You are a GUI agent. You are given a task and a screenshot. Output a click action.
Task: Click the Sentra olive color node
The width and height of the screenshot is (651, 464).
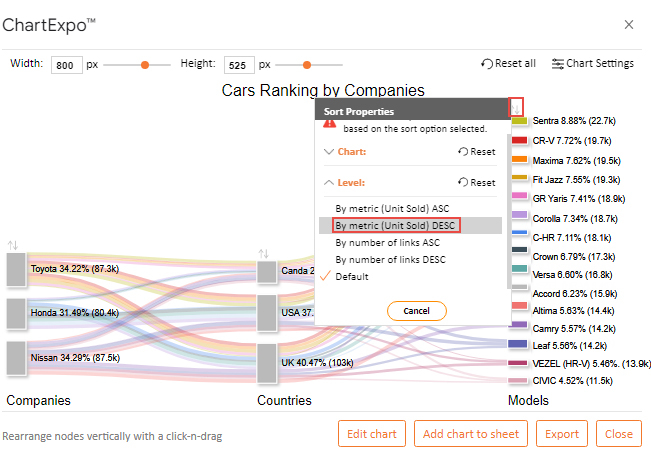pos(519,121)
